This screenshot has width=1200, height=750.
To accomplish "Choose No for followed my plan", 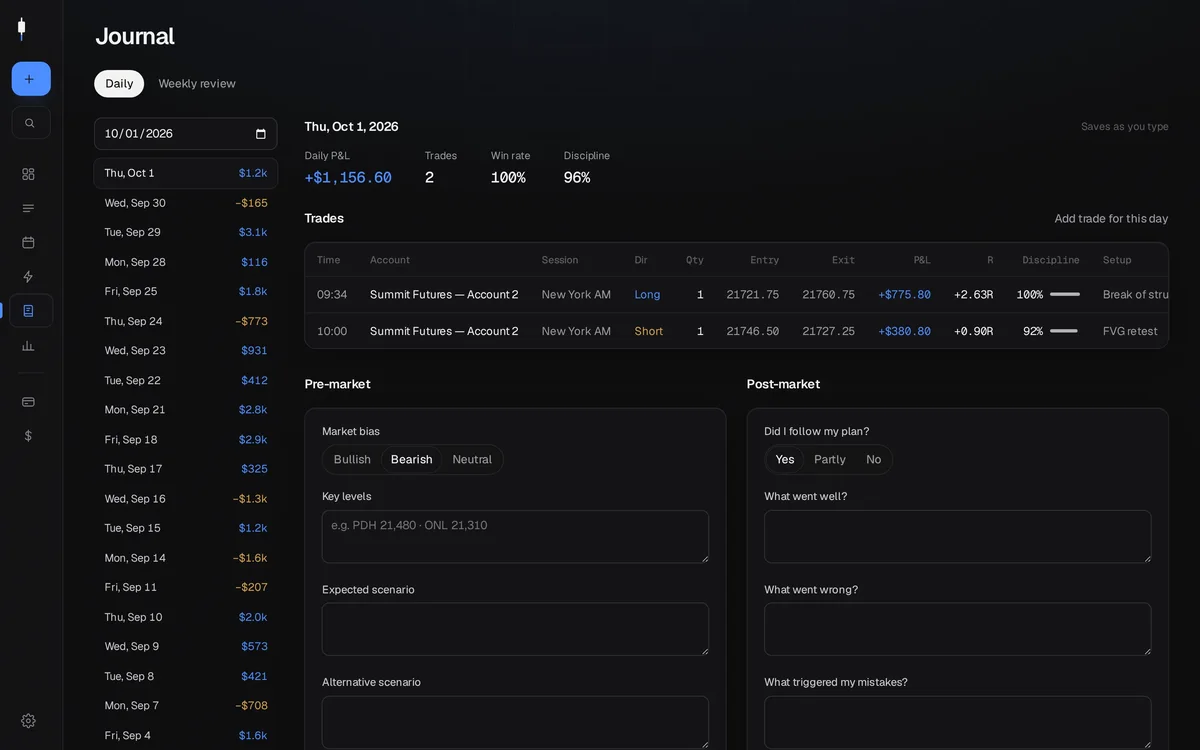I will click(874, 460).
